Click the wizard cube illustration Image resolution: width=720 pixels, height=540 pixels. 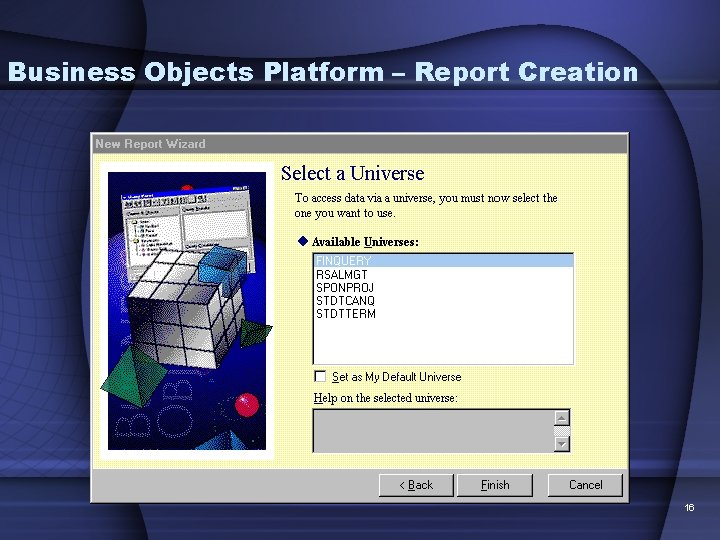(187, 311)
